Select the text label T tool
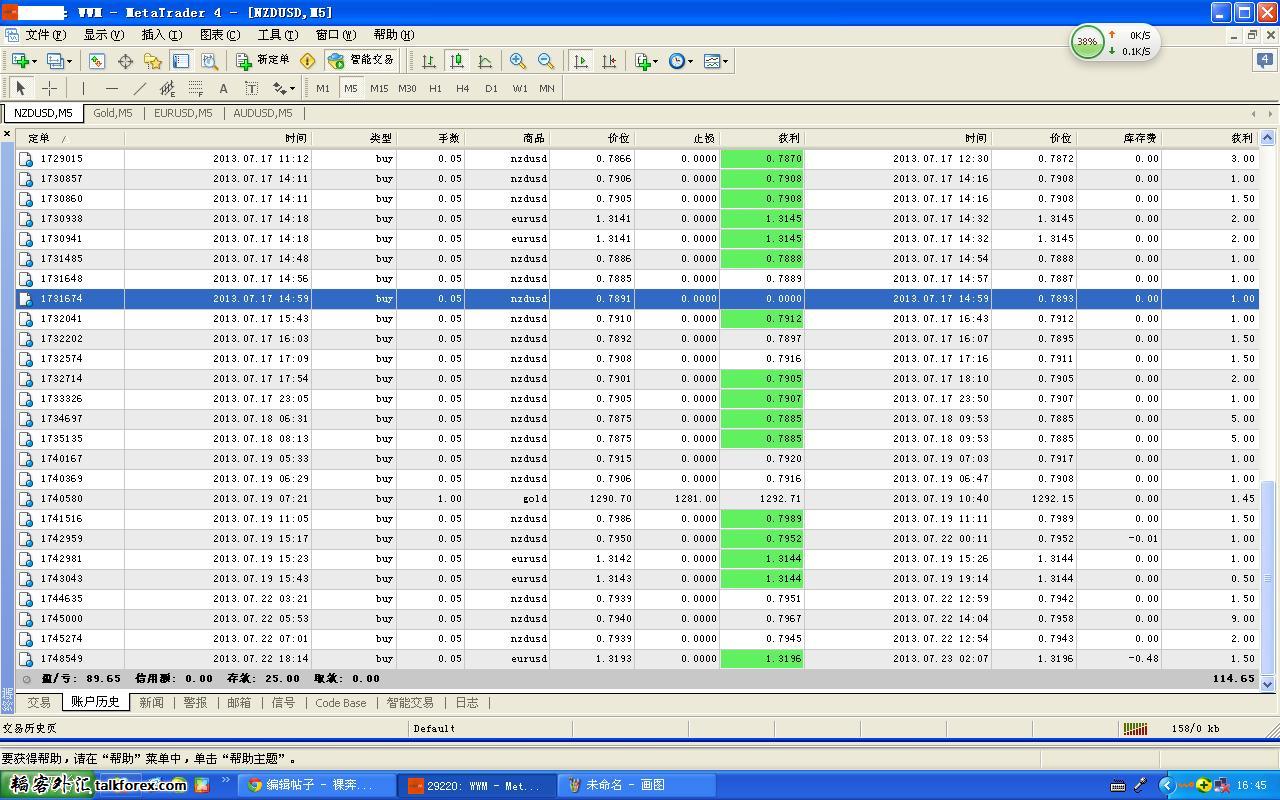Image resolution: width=1280 pixels, height=800 pixels. (x=251, y=88)
